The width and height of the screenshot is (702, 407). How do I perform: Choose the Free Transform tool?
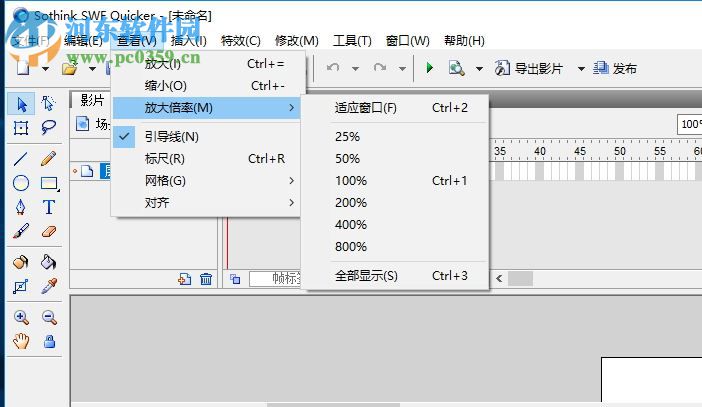(21, 128)
